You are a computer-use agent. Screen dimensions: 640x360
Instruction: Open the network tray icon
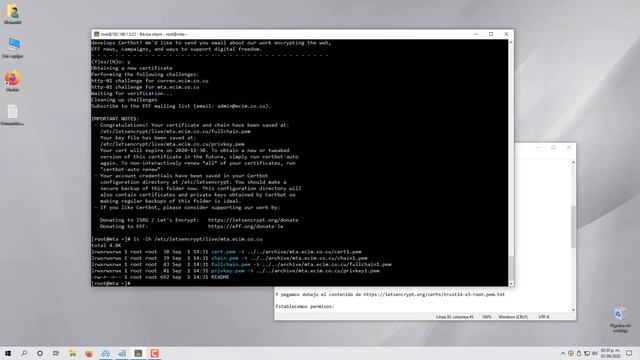click(587, 353)
